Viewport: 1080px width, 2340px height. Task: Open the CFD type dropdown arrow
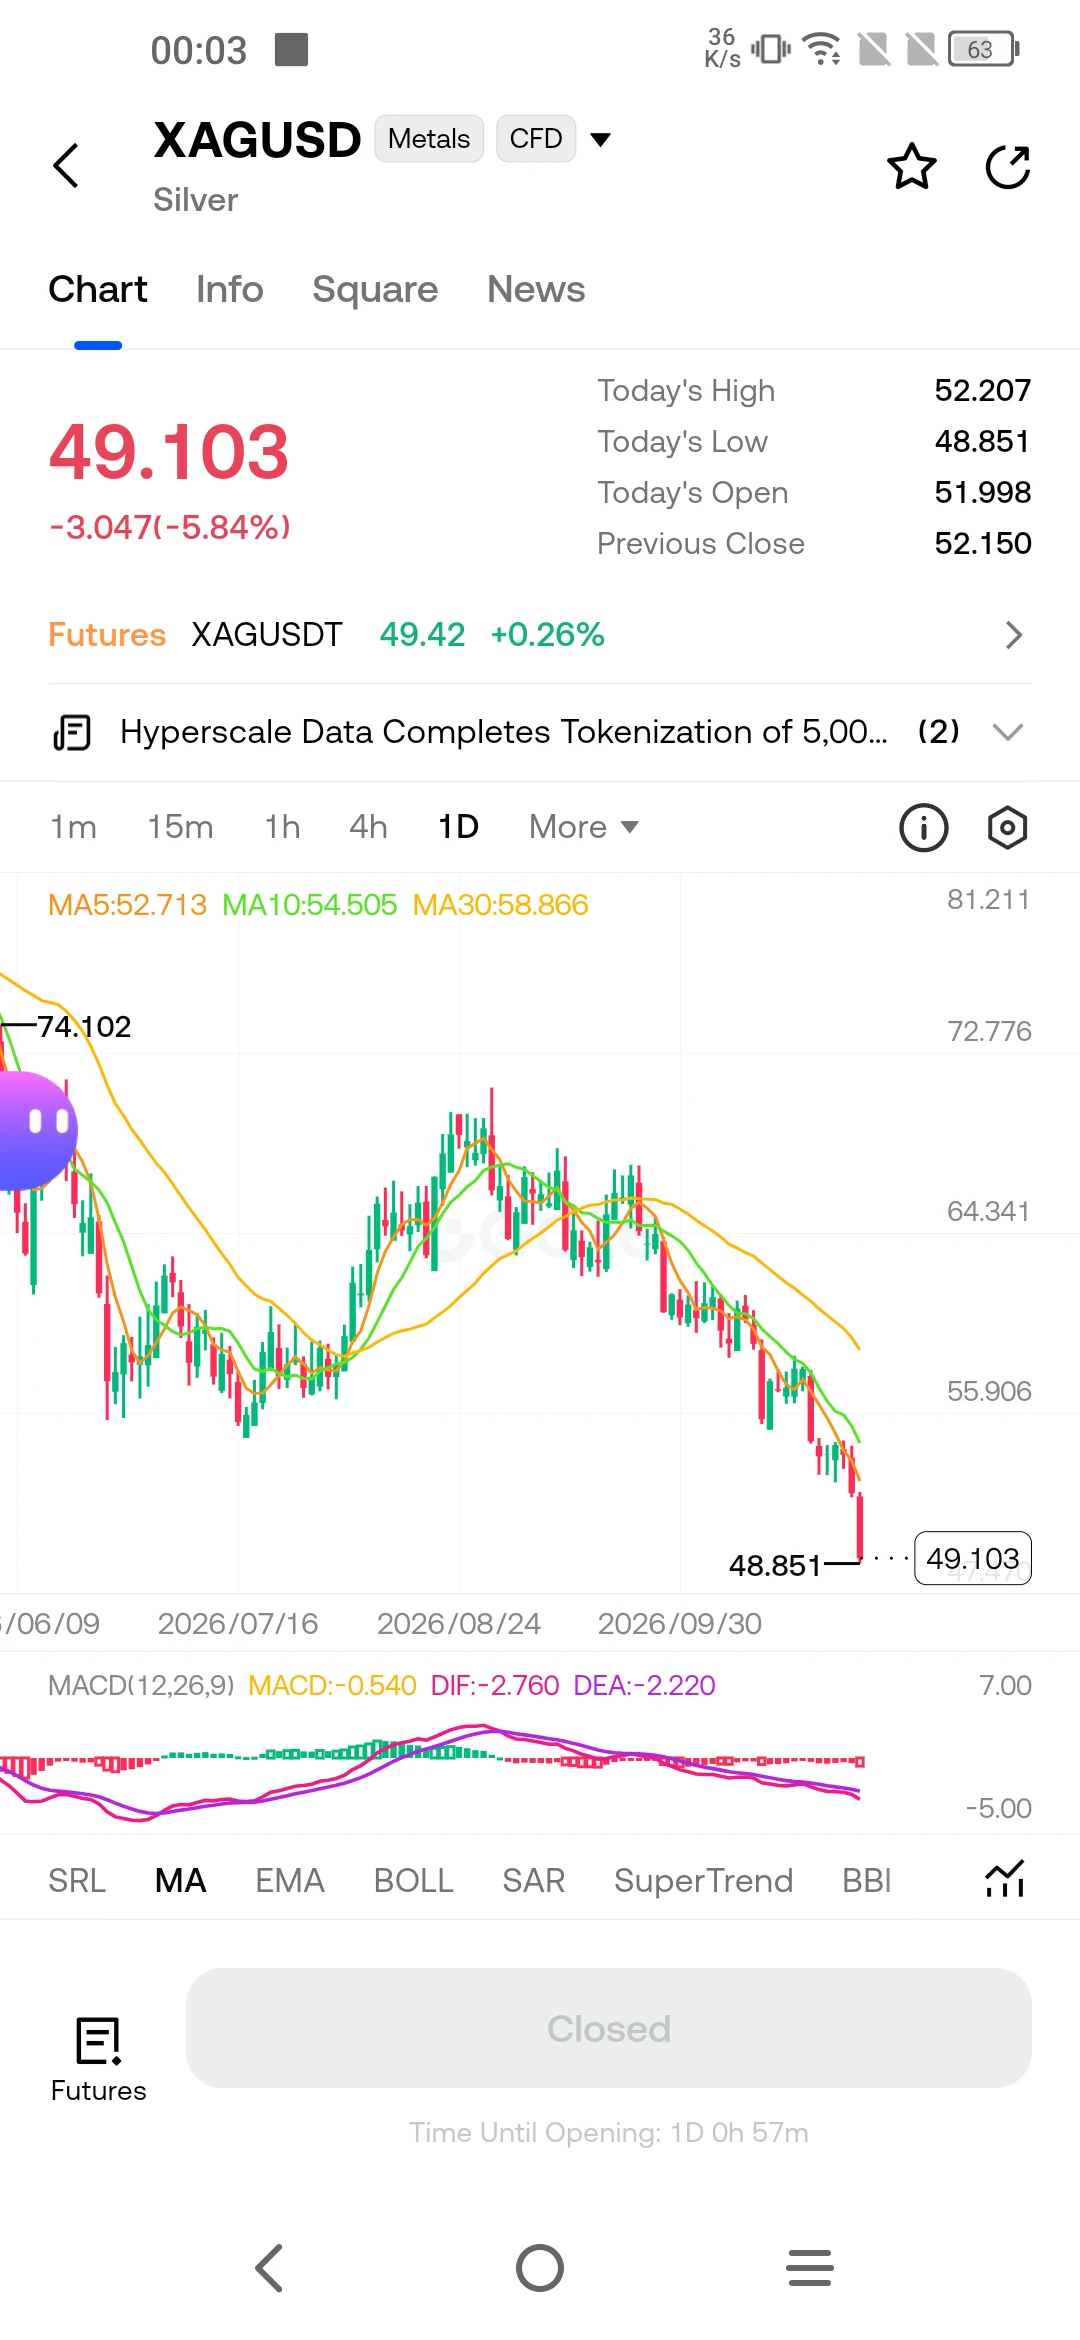click(x=600, y=139)
